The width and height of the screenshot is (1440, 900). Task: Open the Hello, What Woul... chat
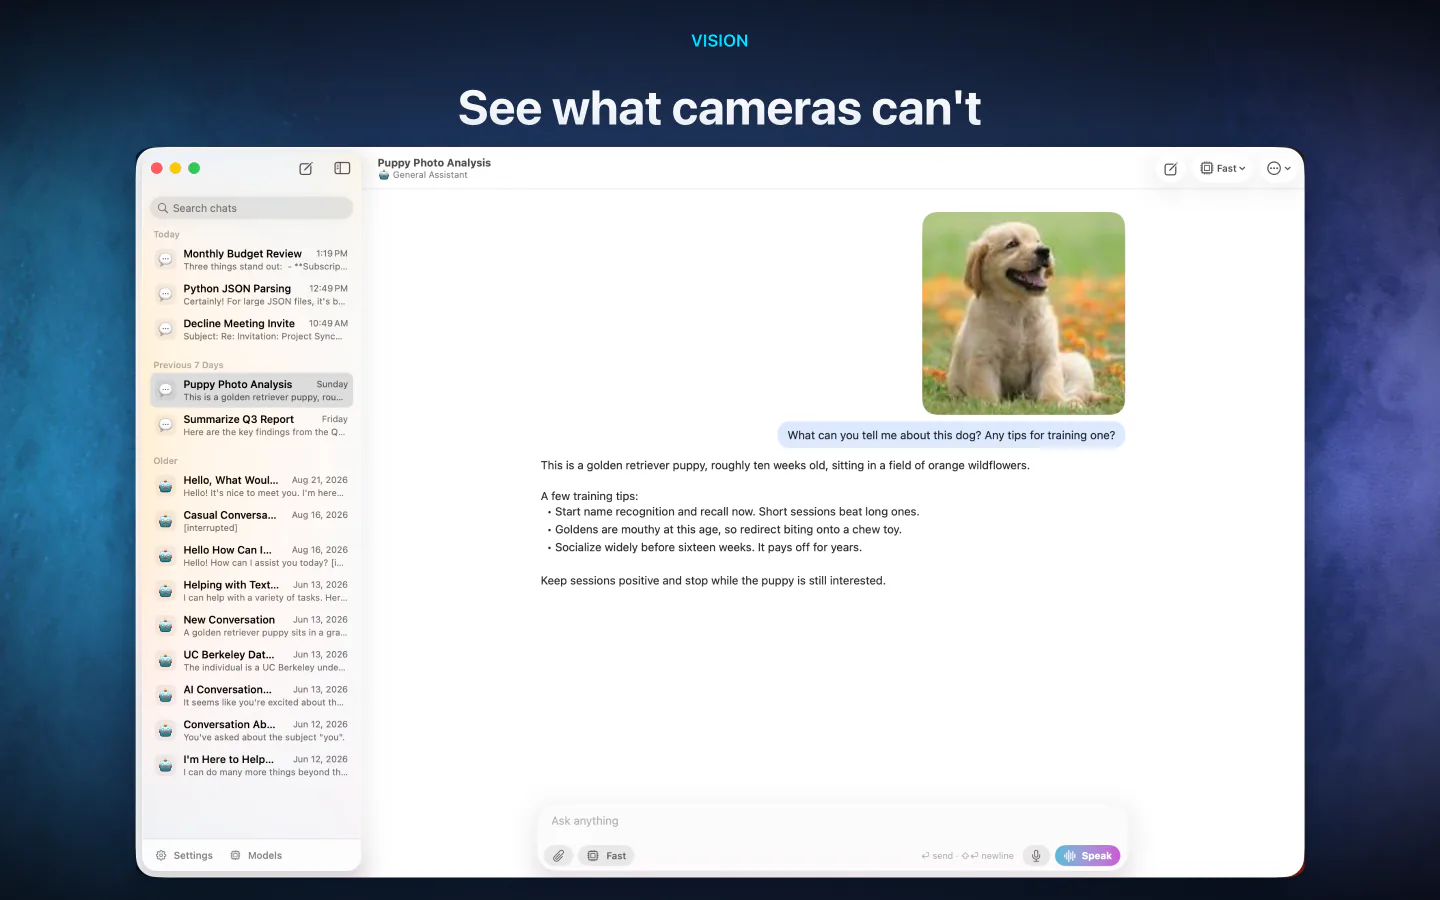[x=252, y=486]
